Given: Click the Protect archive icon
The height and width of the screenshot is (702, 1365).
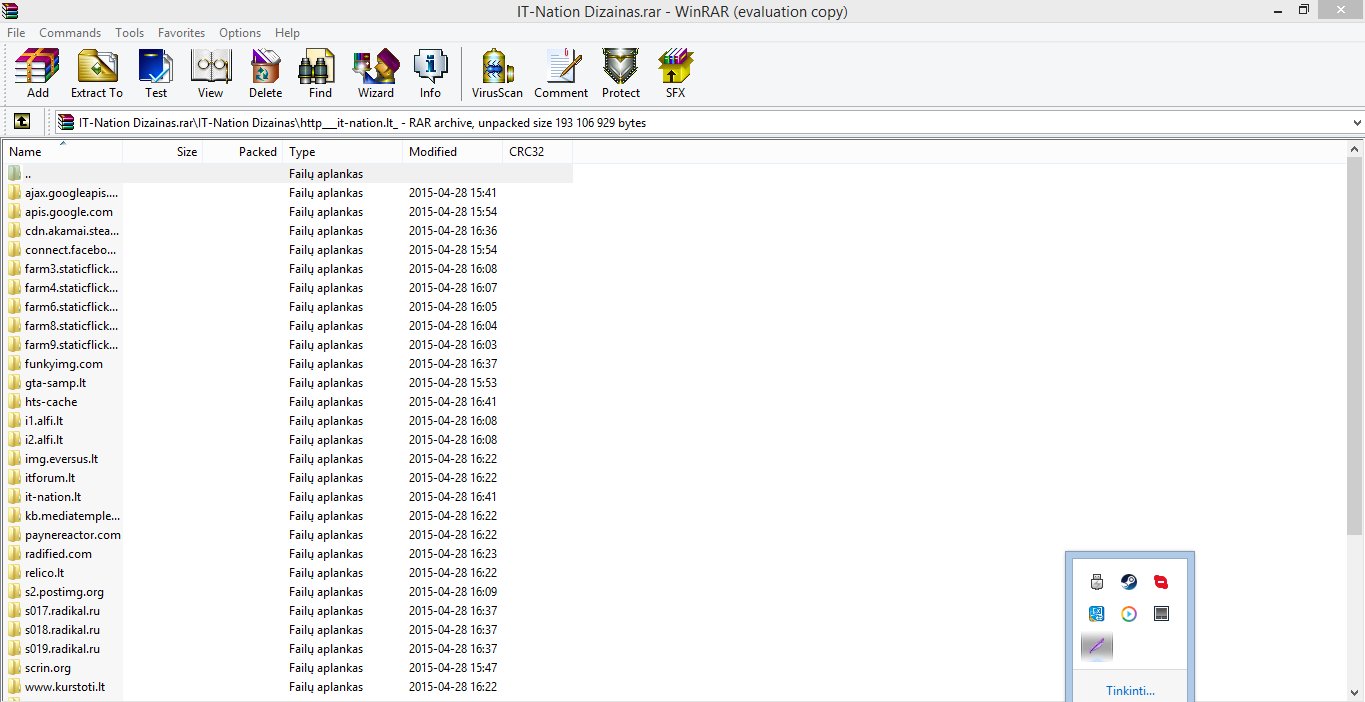Looking at the screenshot, I should (621, 73).
